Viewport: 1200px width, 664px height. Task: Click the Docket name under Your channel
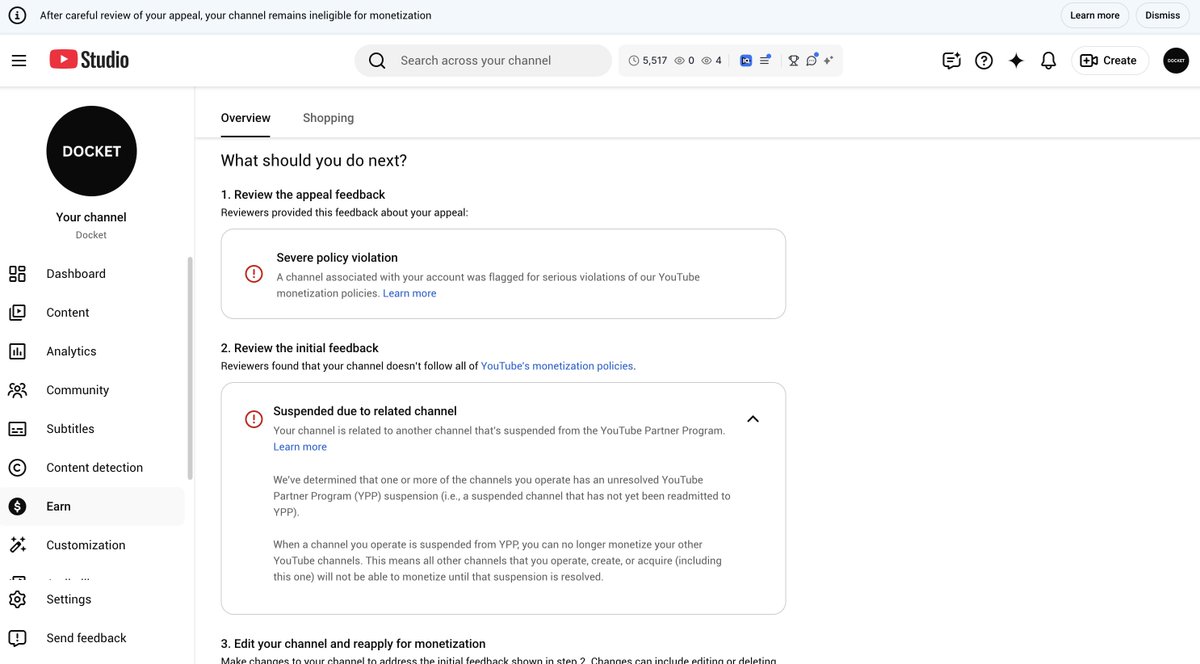tap(91, 235)
